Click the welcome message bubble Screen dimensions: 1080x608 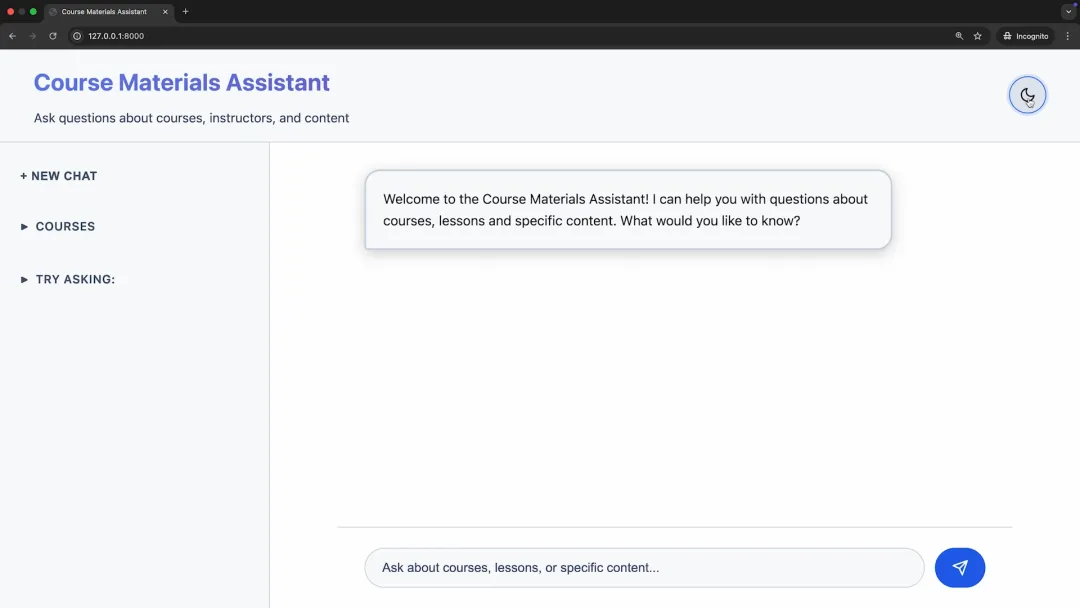627,209
